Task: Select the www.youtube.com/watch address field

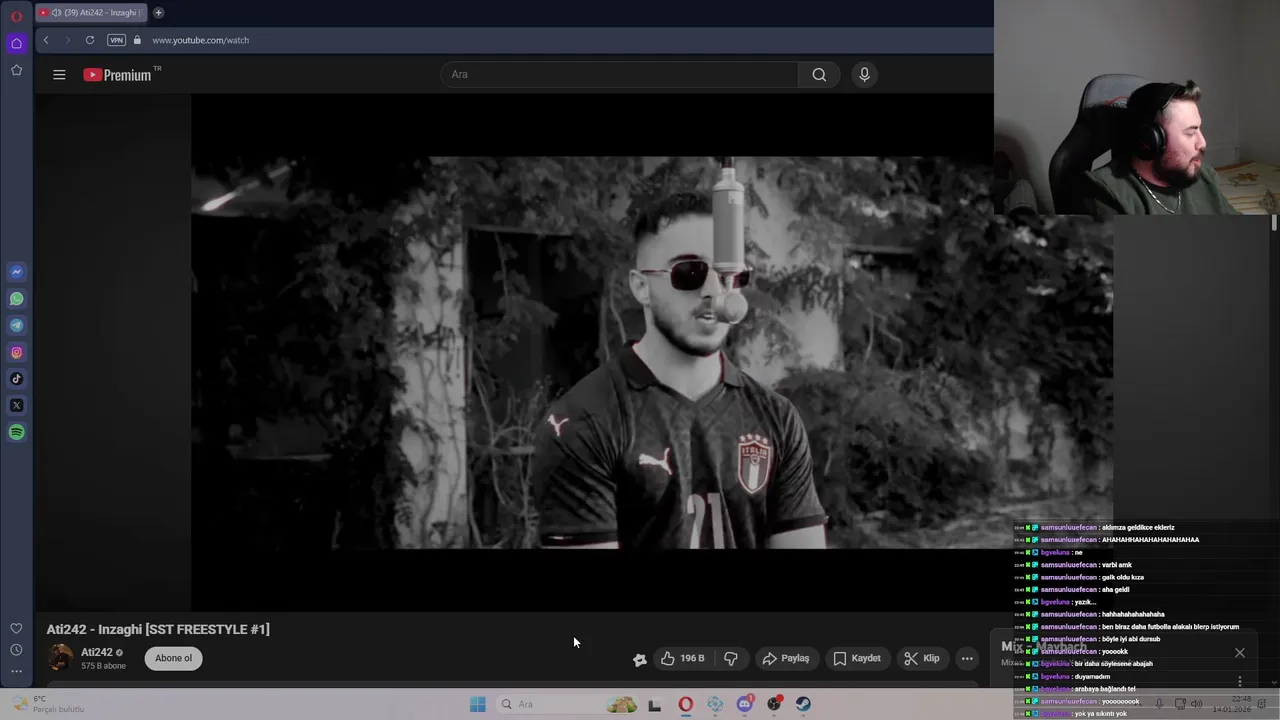Action: 200,40
